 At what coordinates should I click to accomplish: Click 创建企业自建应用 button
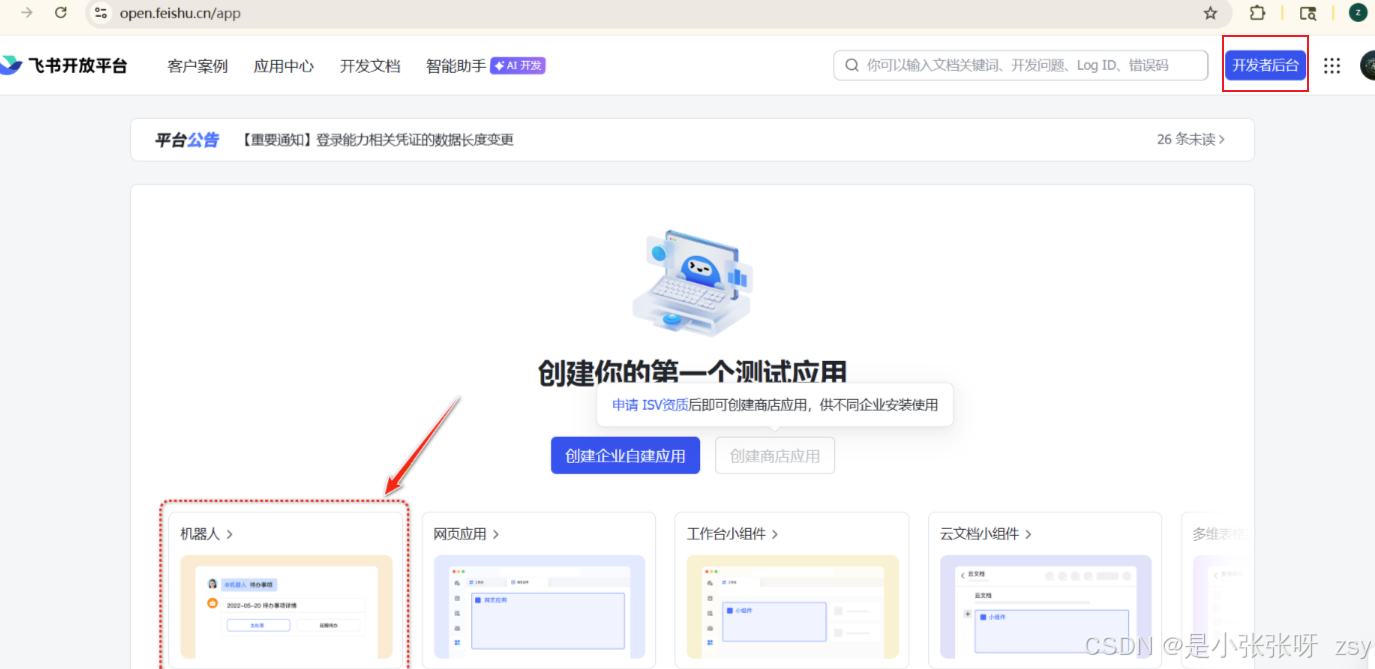coord(625,456)
